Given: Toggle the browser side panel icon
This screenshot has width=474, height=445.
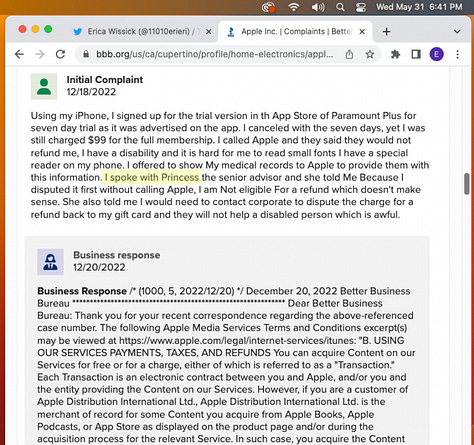Looking at the screenshot, I should click(416, 54).
